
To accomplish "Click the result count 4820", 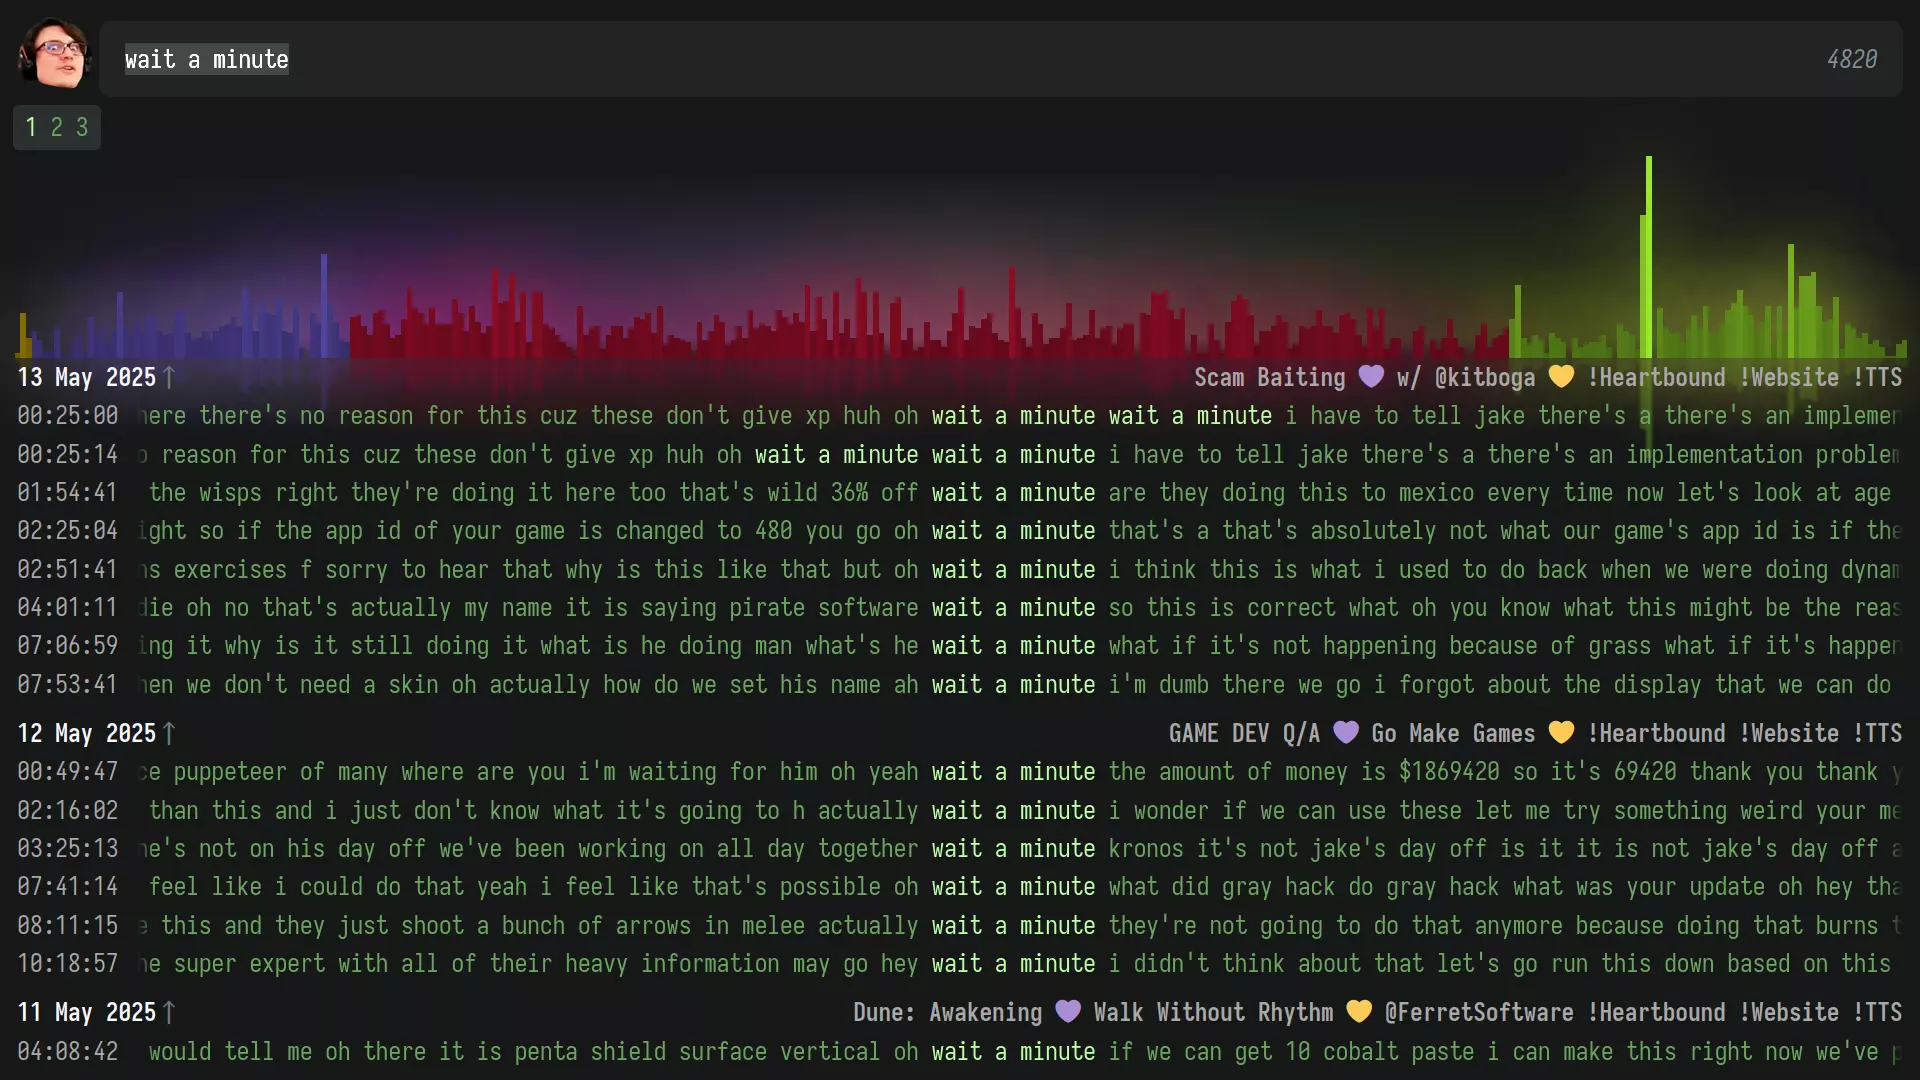I will (1851, 59).
